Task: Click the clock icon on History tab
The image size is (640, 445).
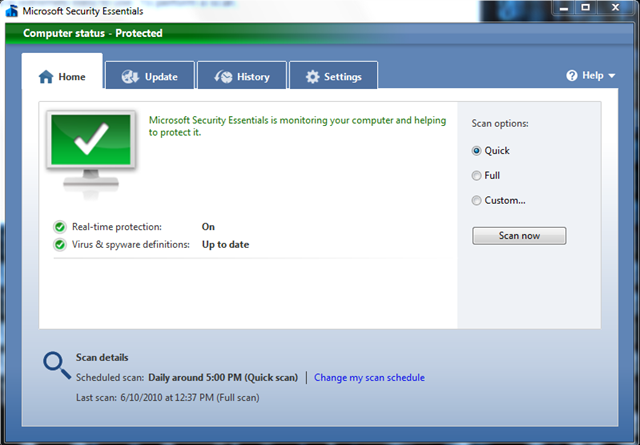Action: point(223,77)
